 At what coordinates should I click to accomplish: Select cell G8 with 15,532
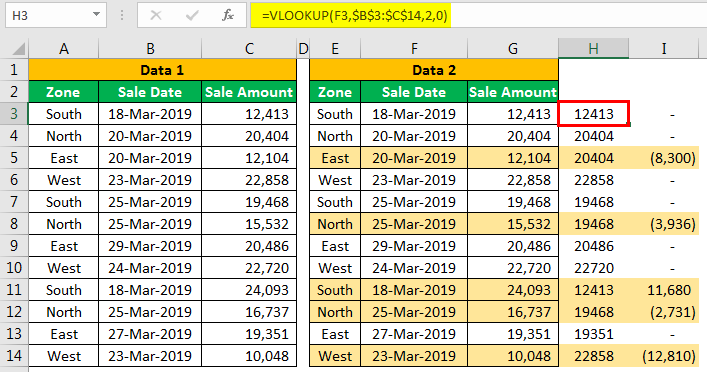click(513, 224)
